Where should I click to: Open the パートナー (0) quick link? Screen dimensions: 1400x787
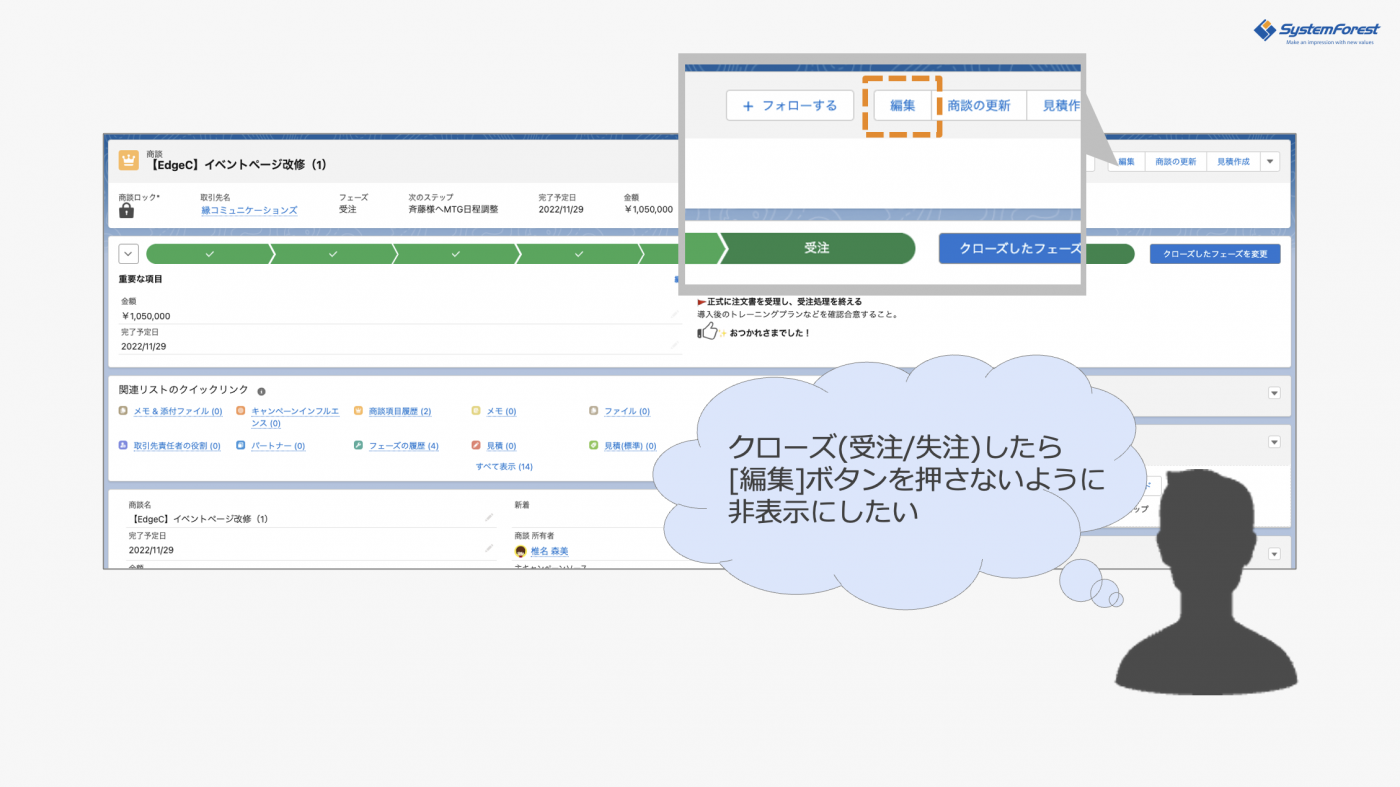[x=278, y=446]
